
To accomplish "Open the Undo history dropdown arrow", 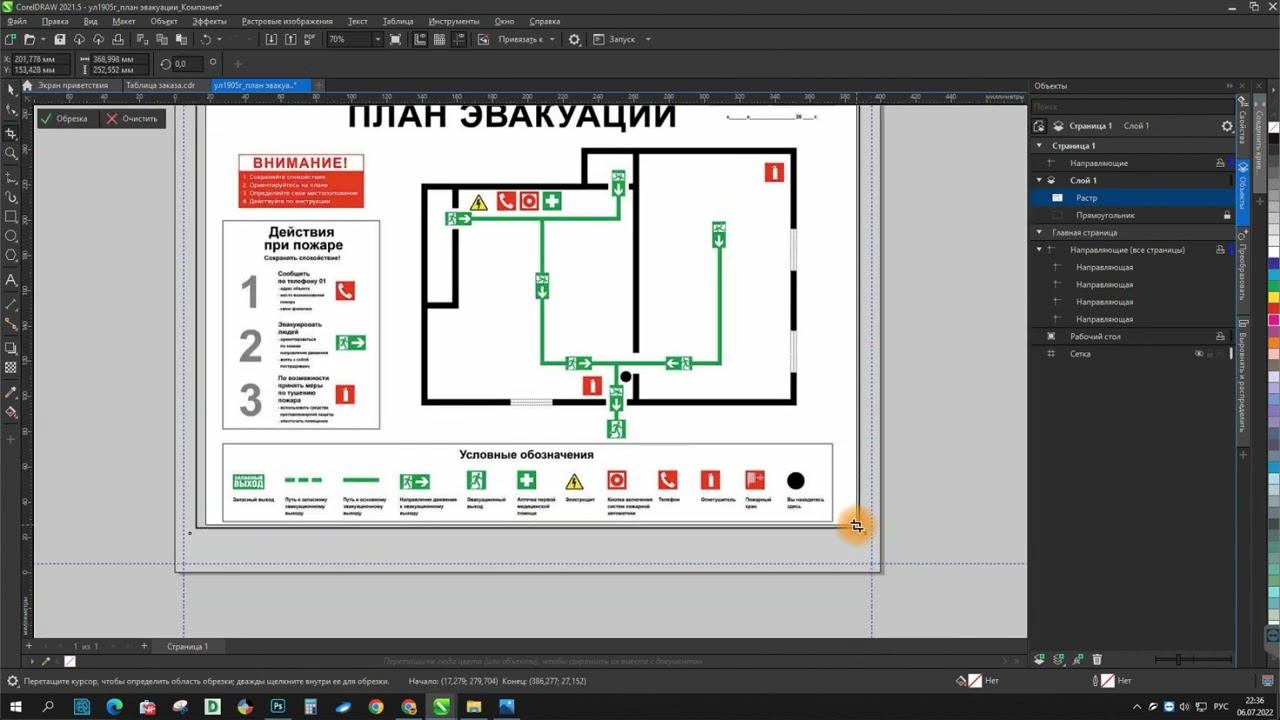I will pyautogui.click(x=219, y=39).
